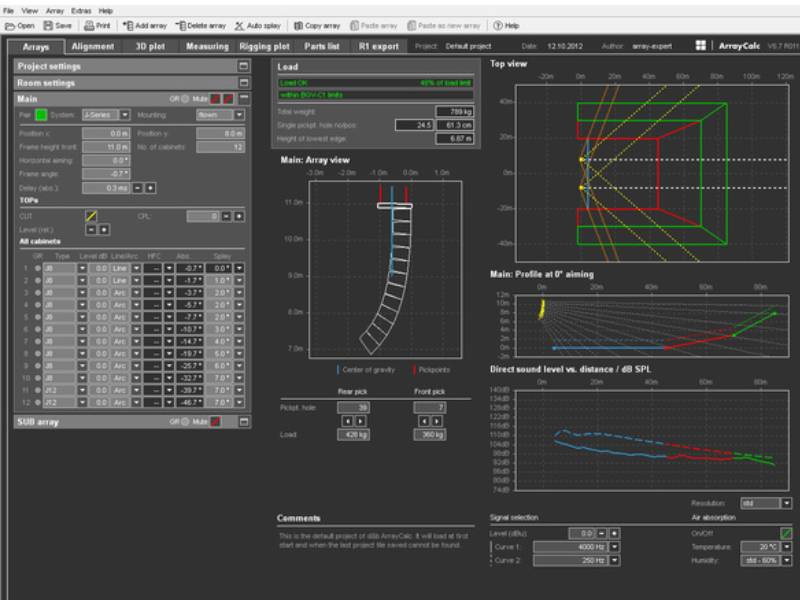800x600 pixels.
Task: Switch to the 3D plot tab
Action: (x=150, y=46)
